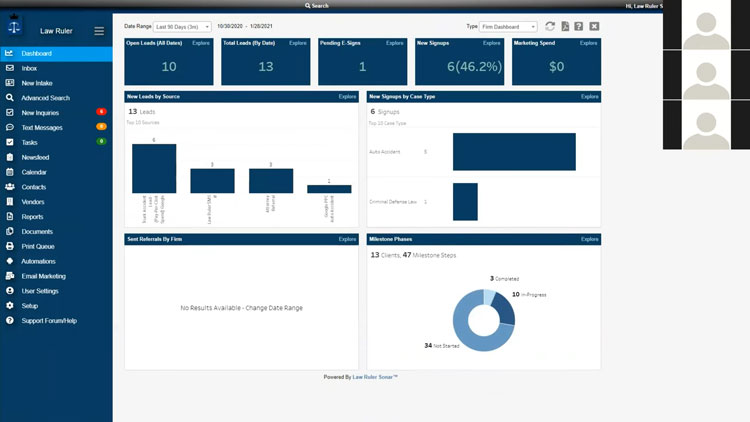This screenshot has height=422, width=750.
Task: Explore the Open Leads tile
Action: pyautogui.click(x=201, y=43)
